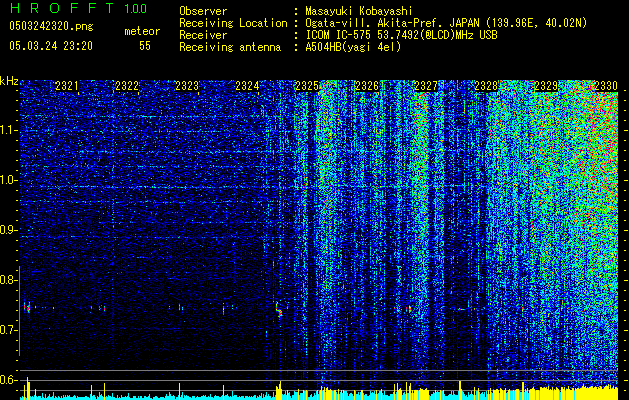Click the 0.8 kHz axis label
This screenshot has width=629, height=400.
point(8,280)
